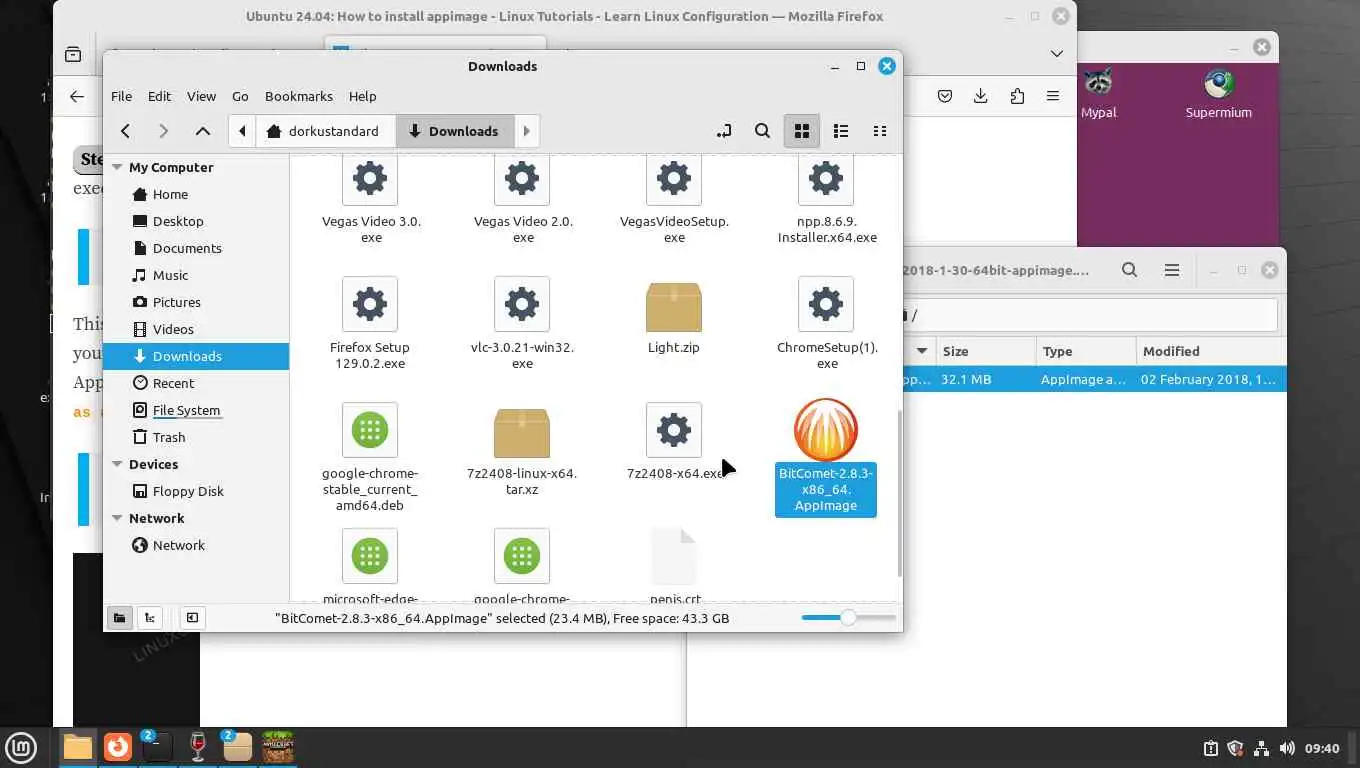Go up to the parent folder
1360x768 pixels.
pos(202,131)
